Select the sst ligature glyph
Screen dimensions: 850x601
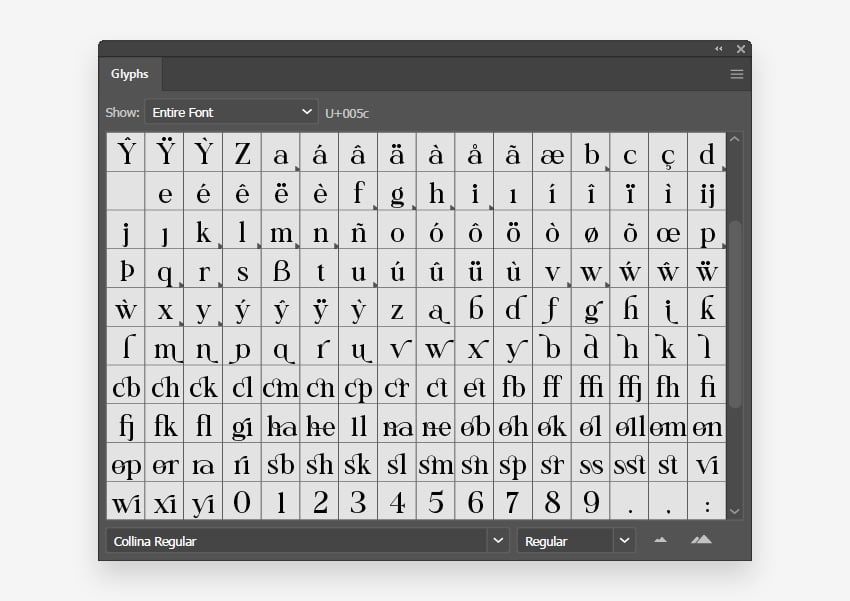pos(630,464)
